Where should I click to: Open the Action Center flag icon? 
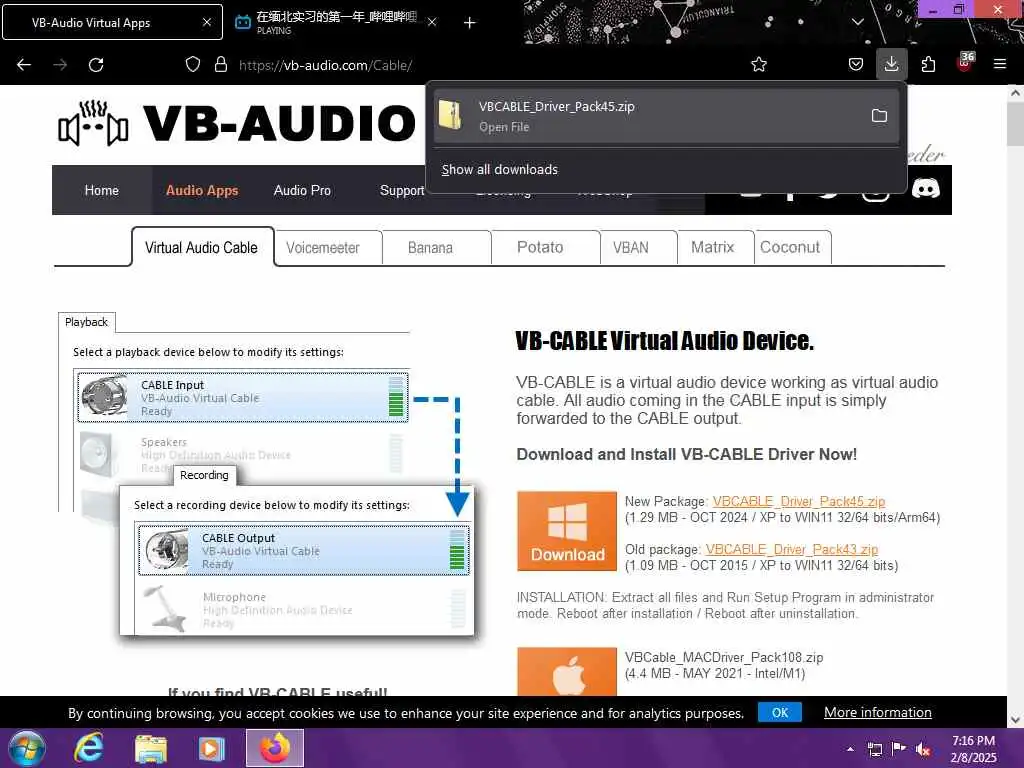click(899, 749)
